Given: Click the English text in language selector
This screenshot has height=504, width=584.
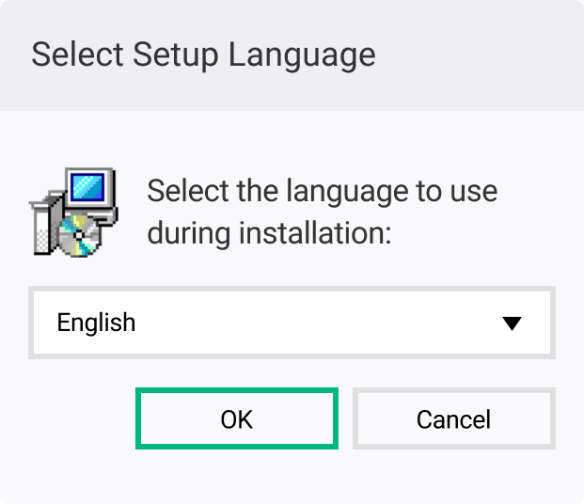Looking at the screenshot, I should pos(96,323).
